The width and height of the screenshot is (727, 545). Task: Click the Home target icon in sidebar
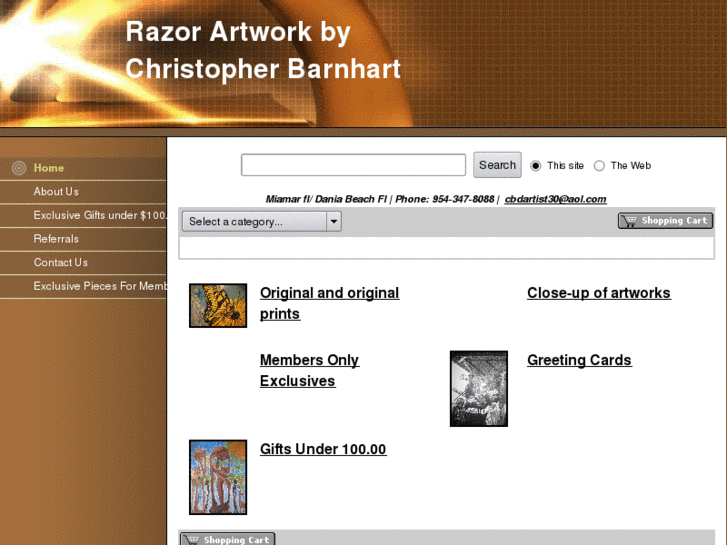coord(19,168)
